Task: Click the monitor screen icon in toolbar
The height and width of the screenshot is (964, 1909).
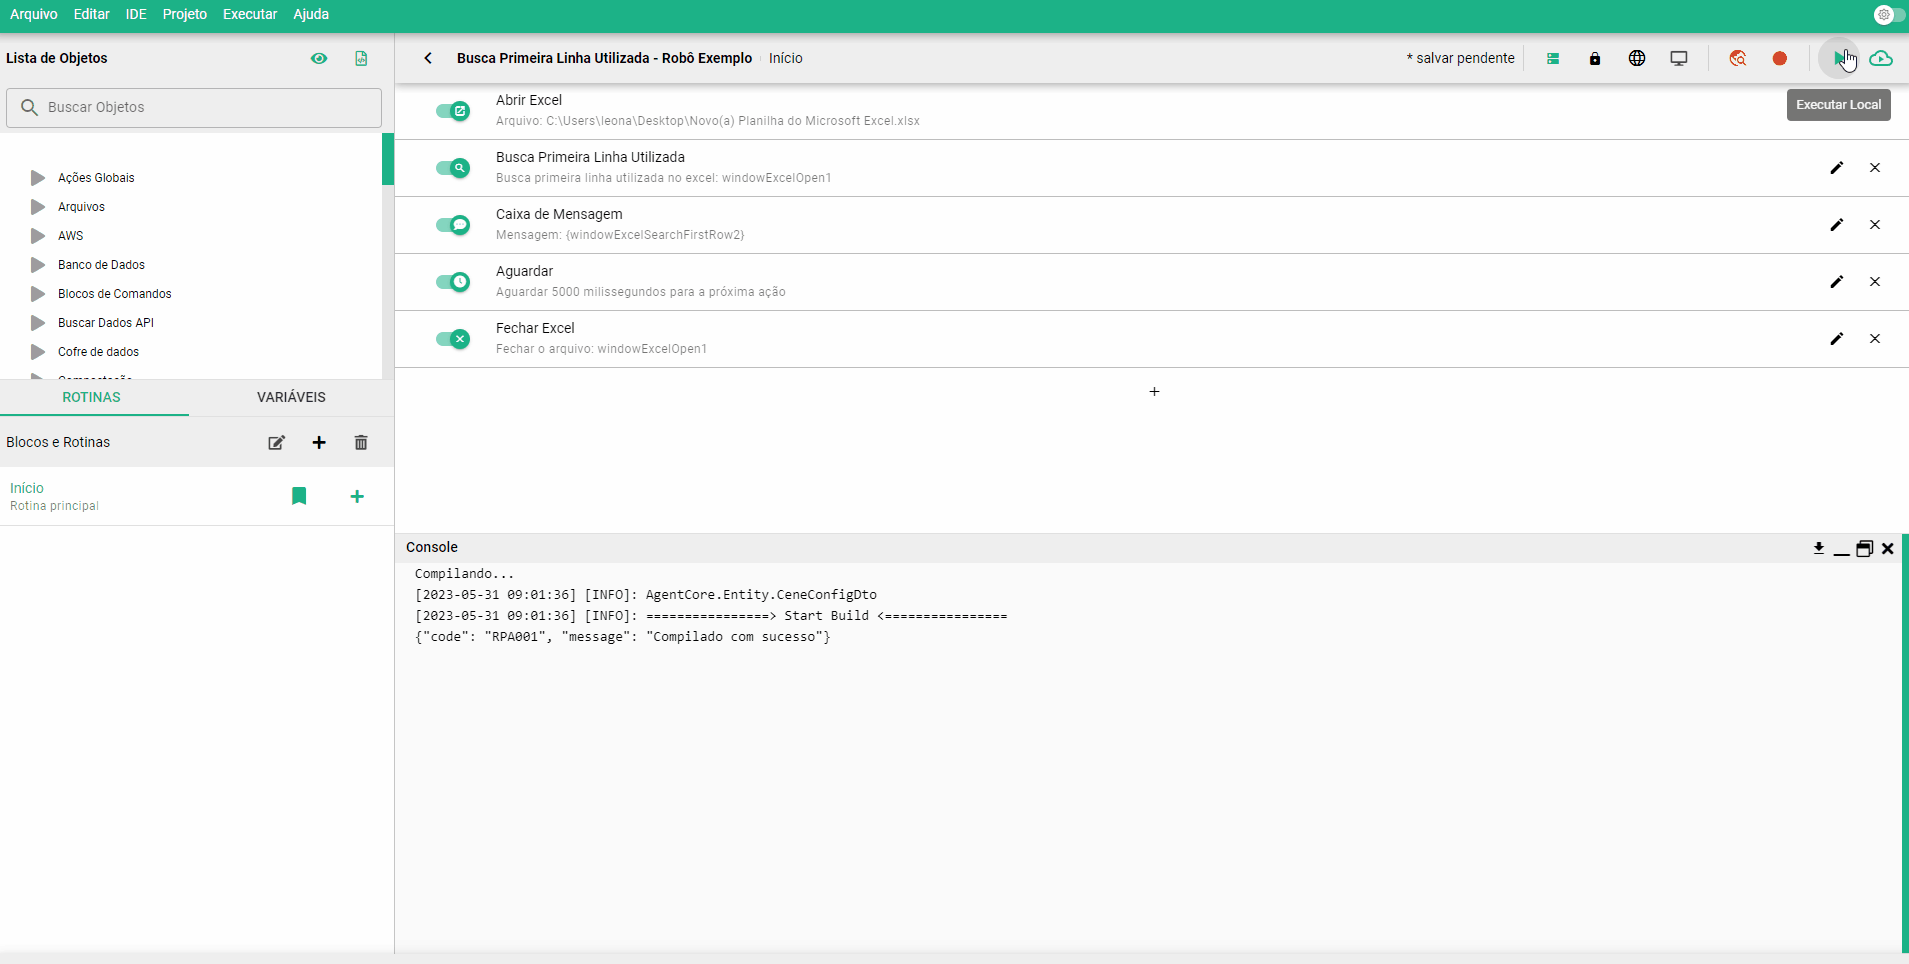Action: [1679, 59]
